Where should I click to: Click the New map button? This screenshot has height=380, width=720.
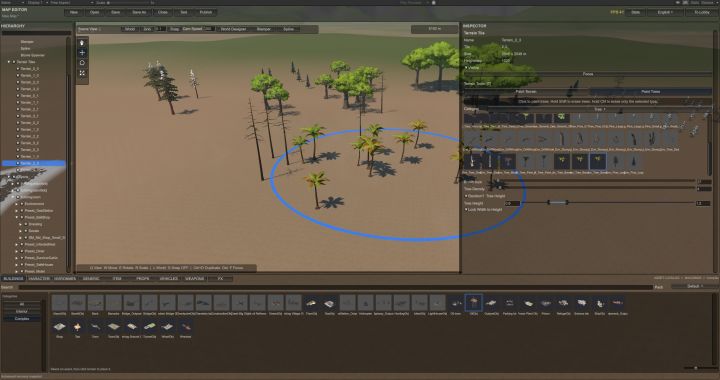[73, 12]
